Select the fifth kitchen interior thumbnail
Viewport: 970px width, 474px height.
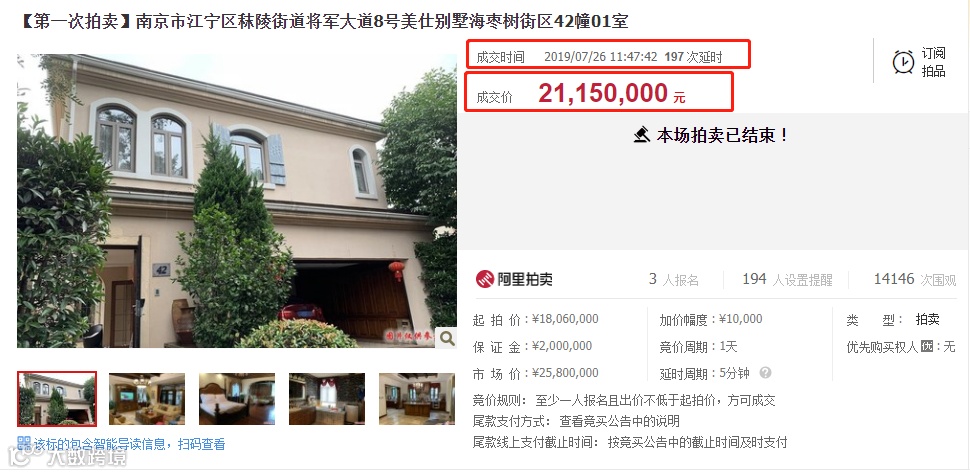point(417,399)
